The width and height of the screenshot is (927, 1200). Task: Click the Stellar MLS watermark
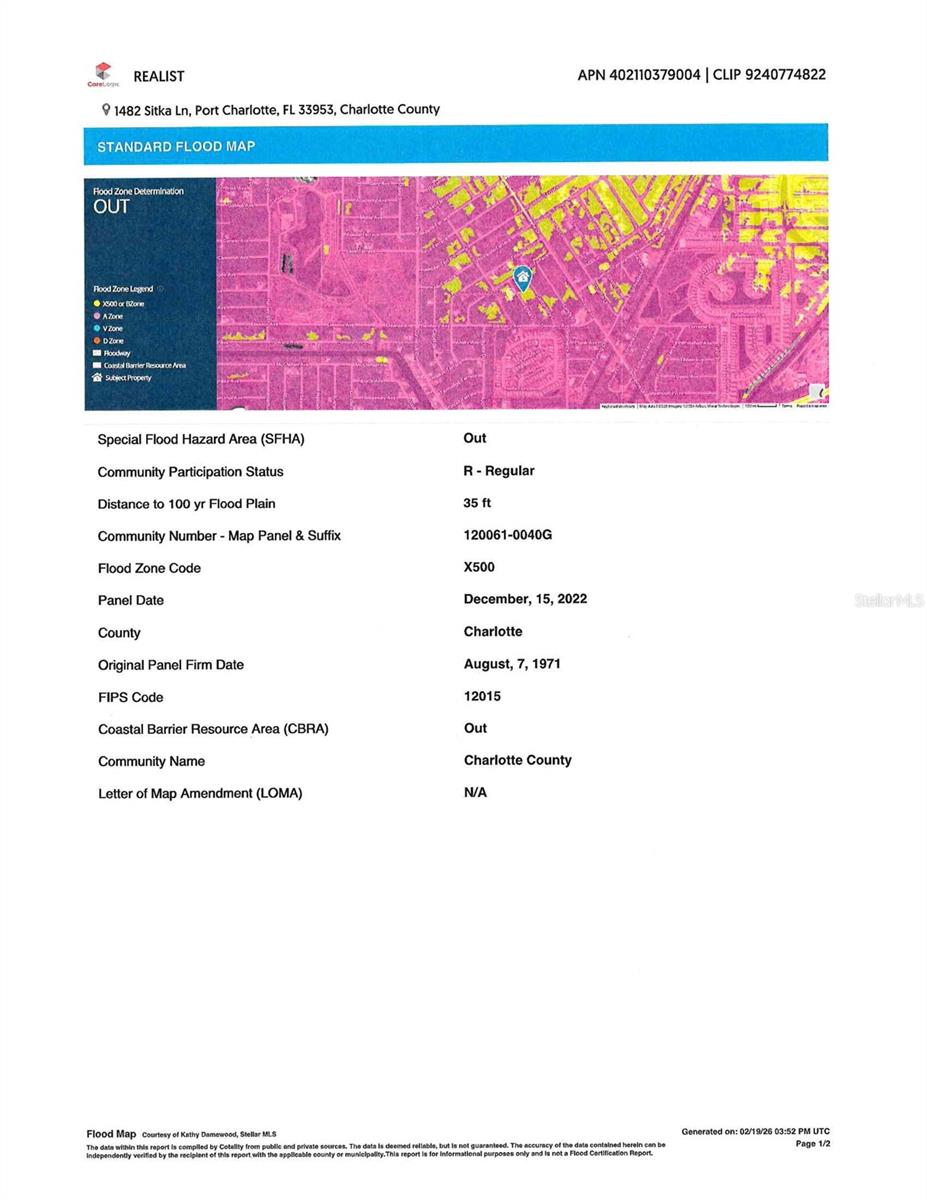click(x=889, y=601)
